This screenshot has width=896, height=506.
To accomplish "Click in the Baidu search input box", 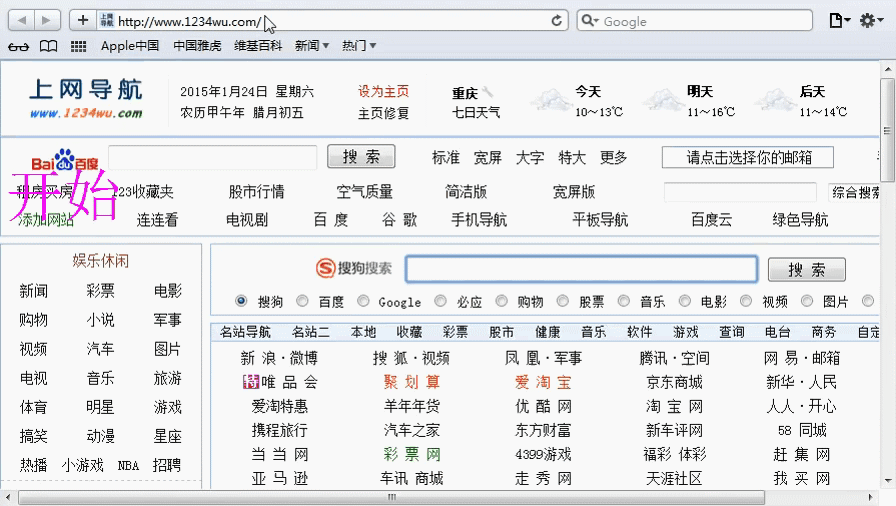I will coord(213,157).
